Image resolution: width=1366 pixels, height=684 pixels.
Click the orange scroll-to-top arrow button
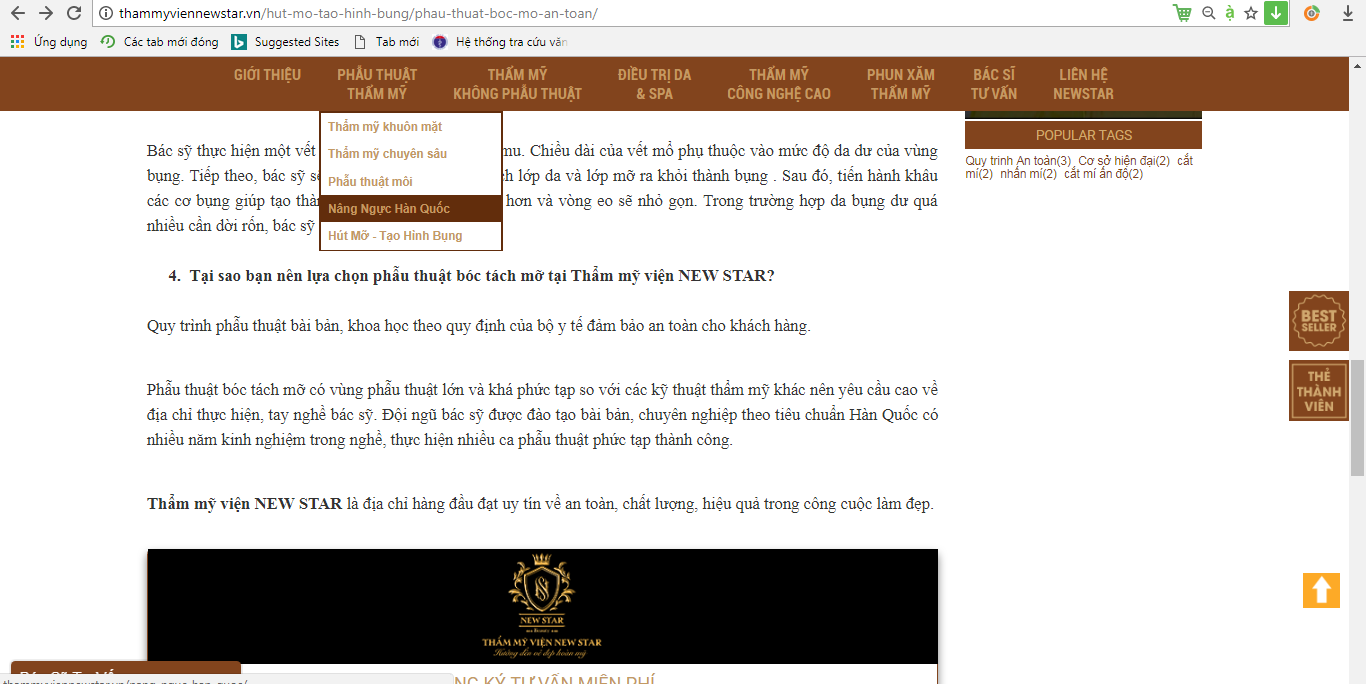[x=1320, y=590]
